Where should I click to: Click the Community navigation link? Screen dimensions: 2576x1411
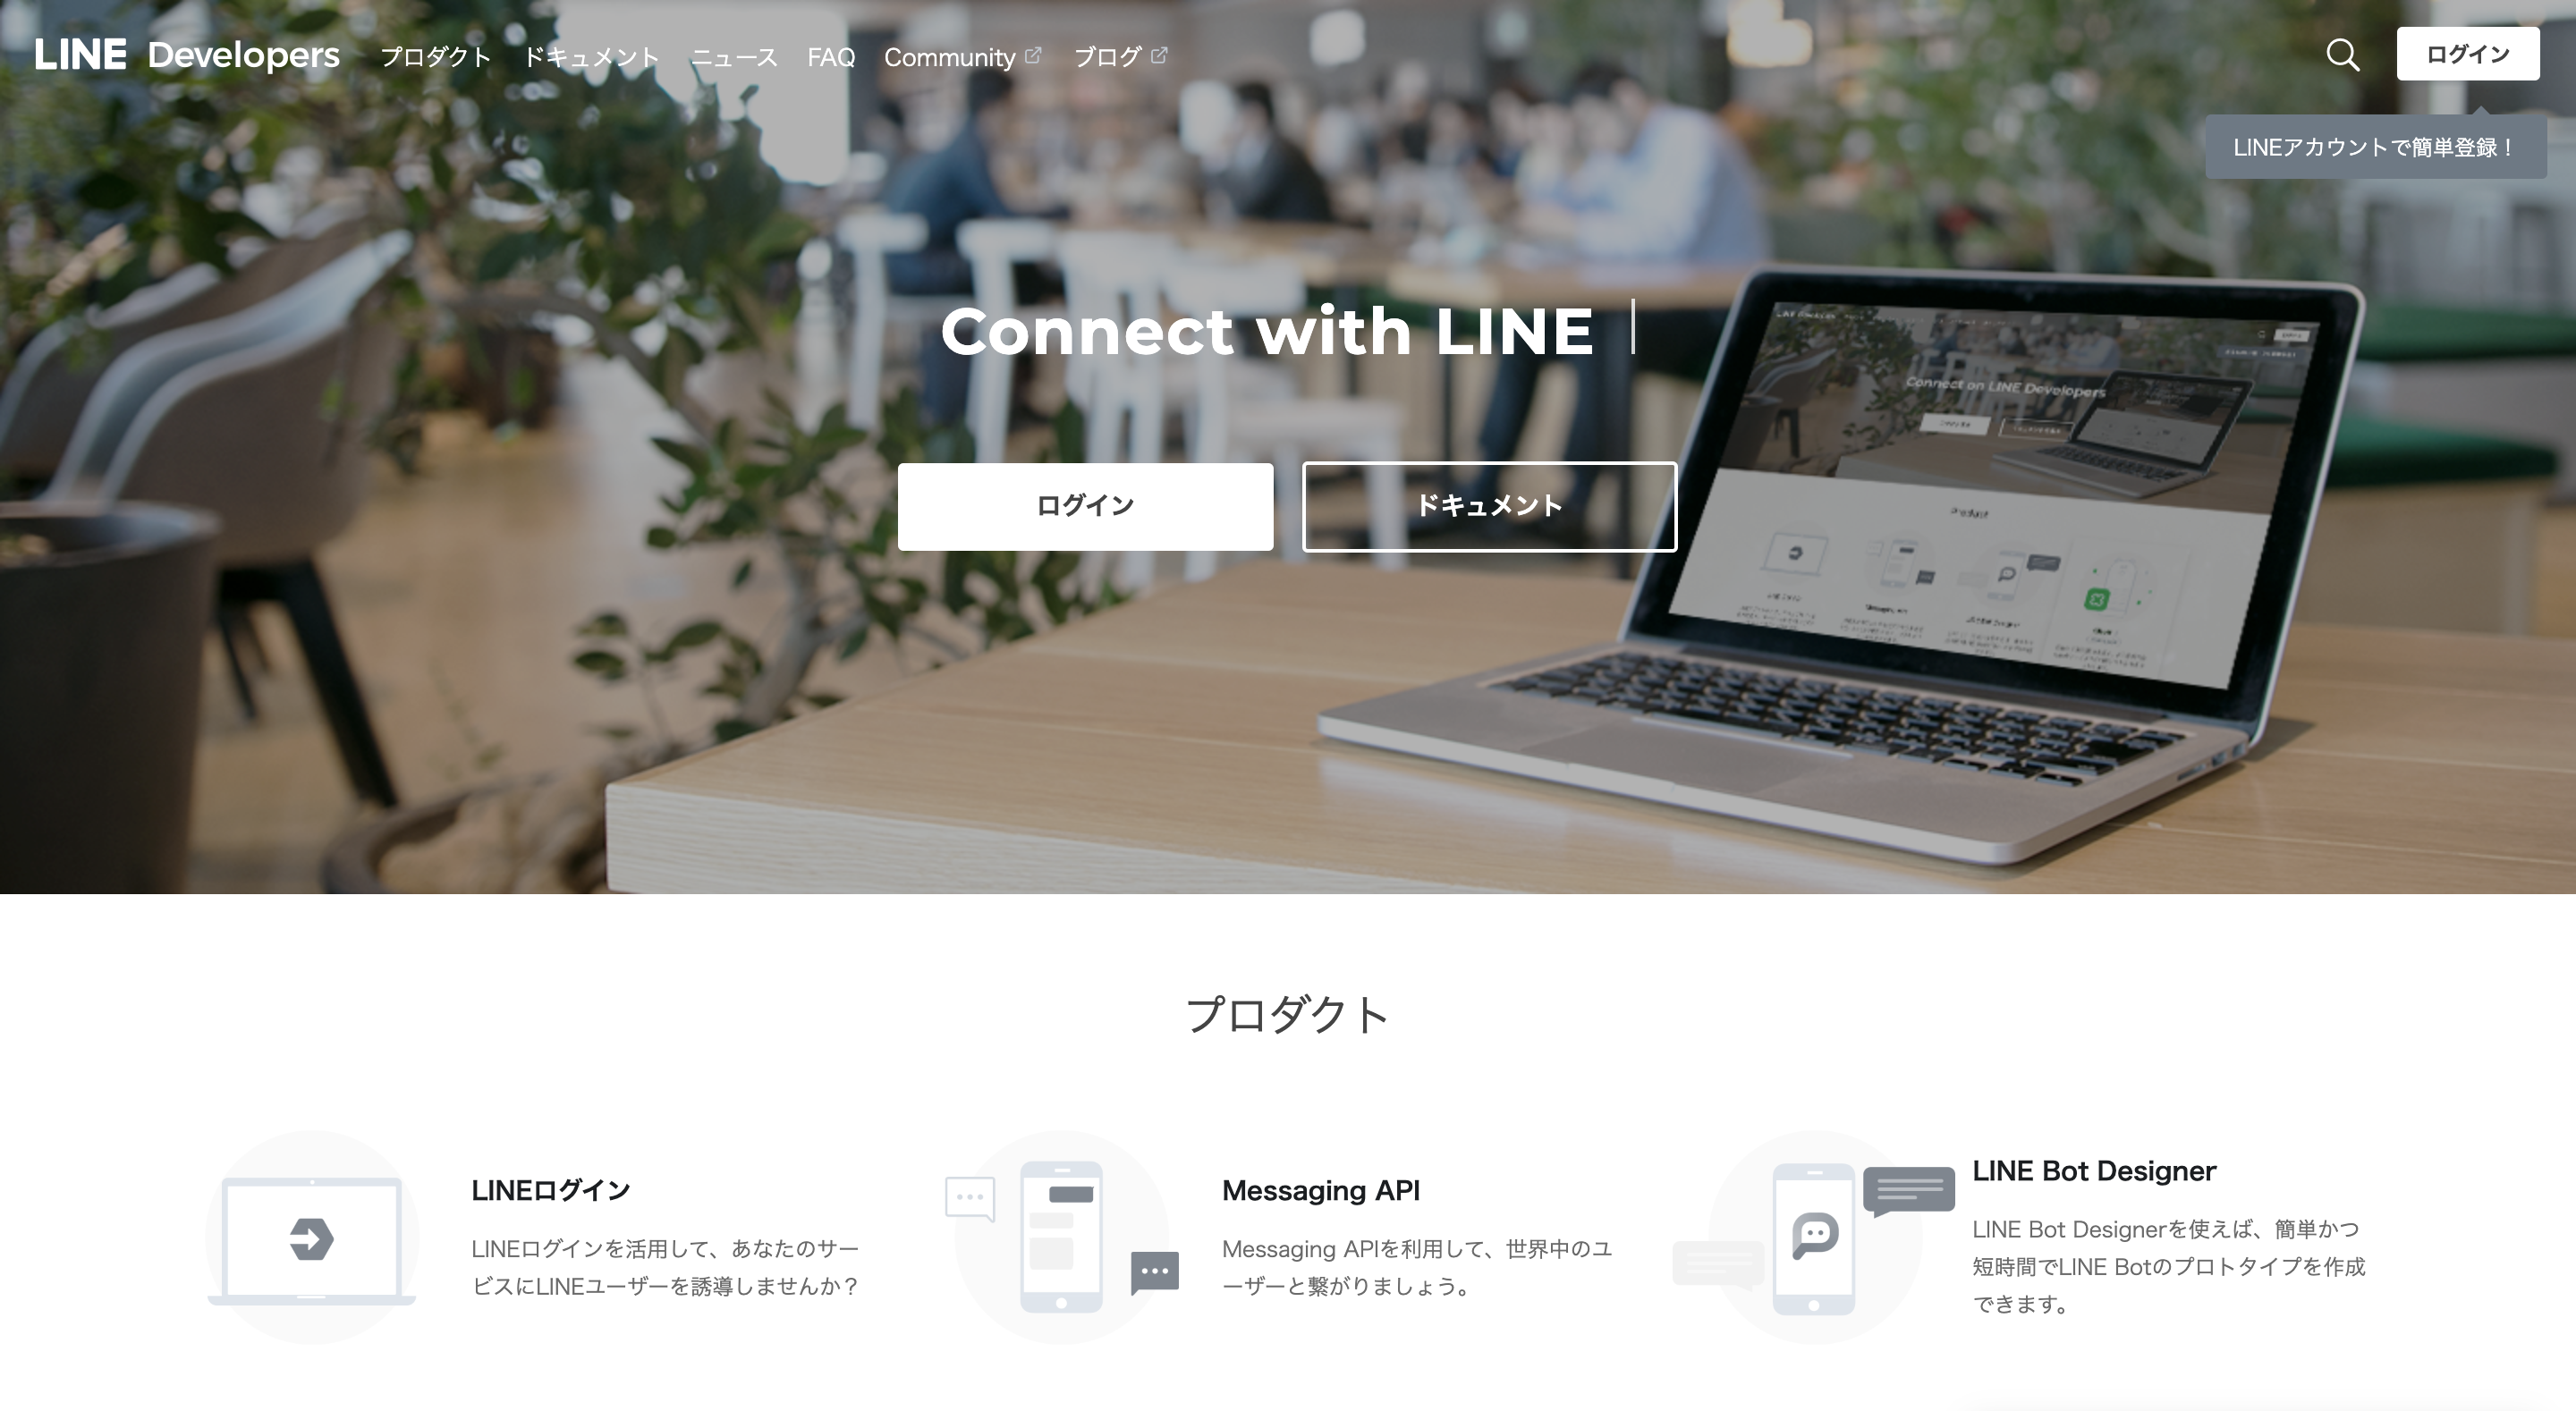(x=962, y=54)
